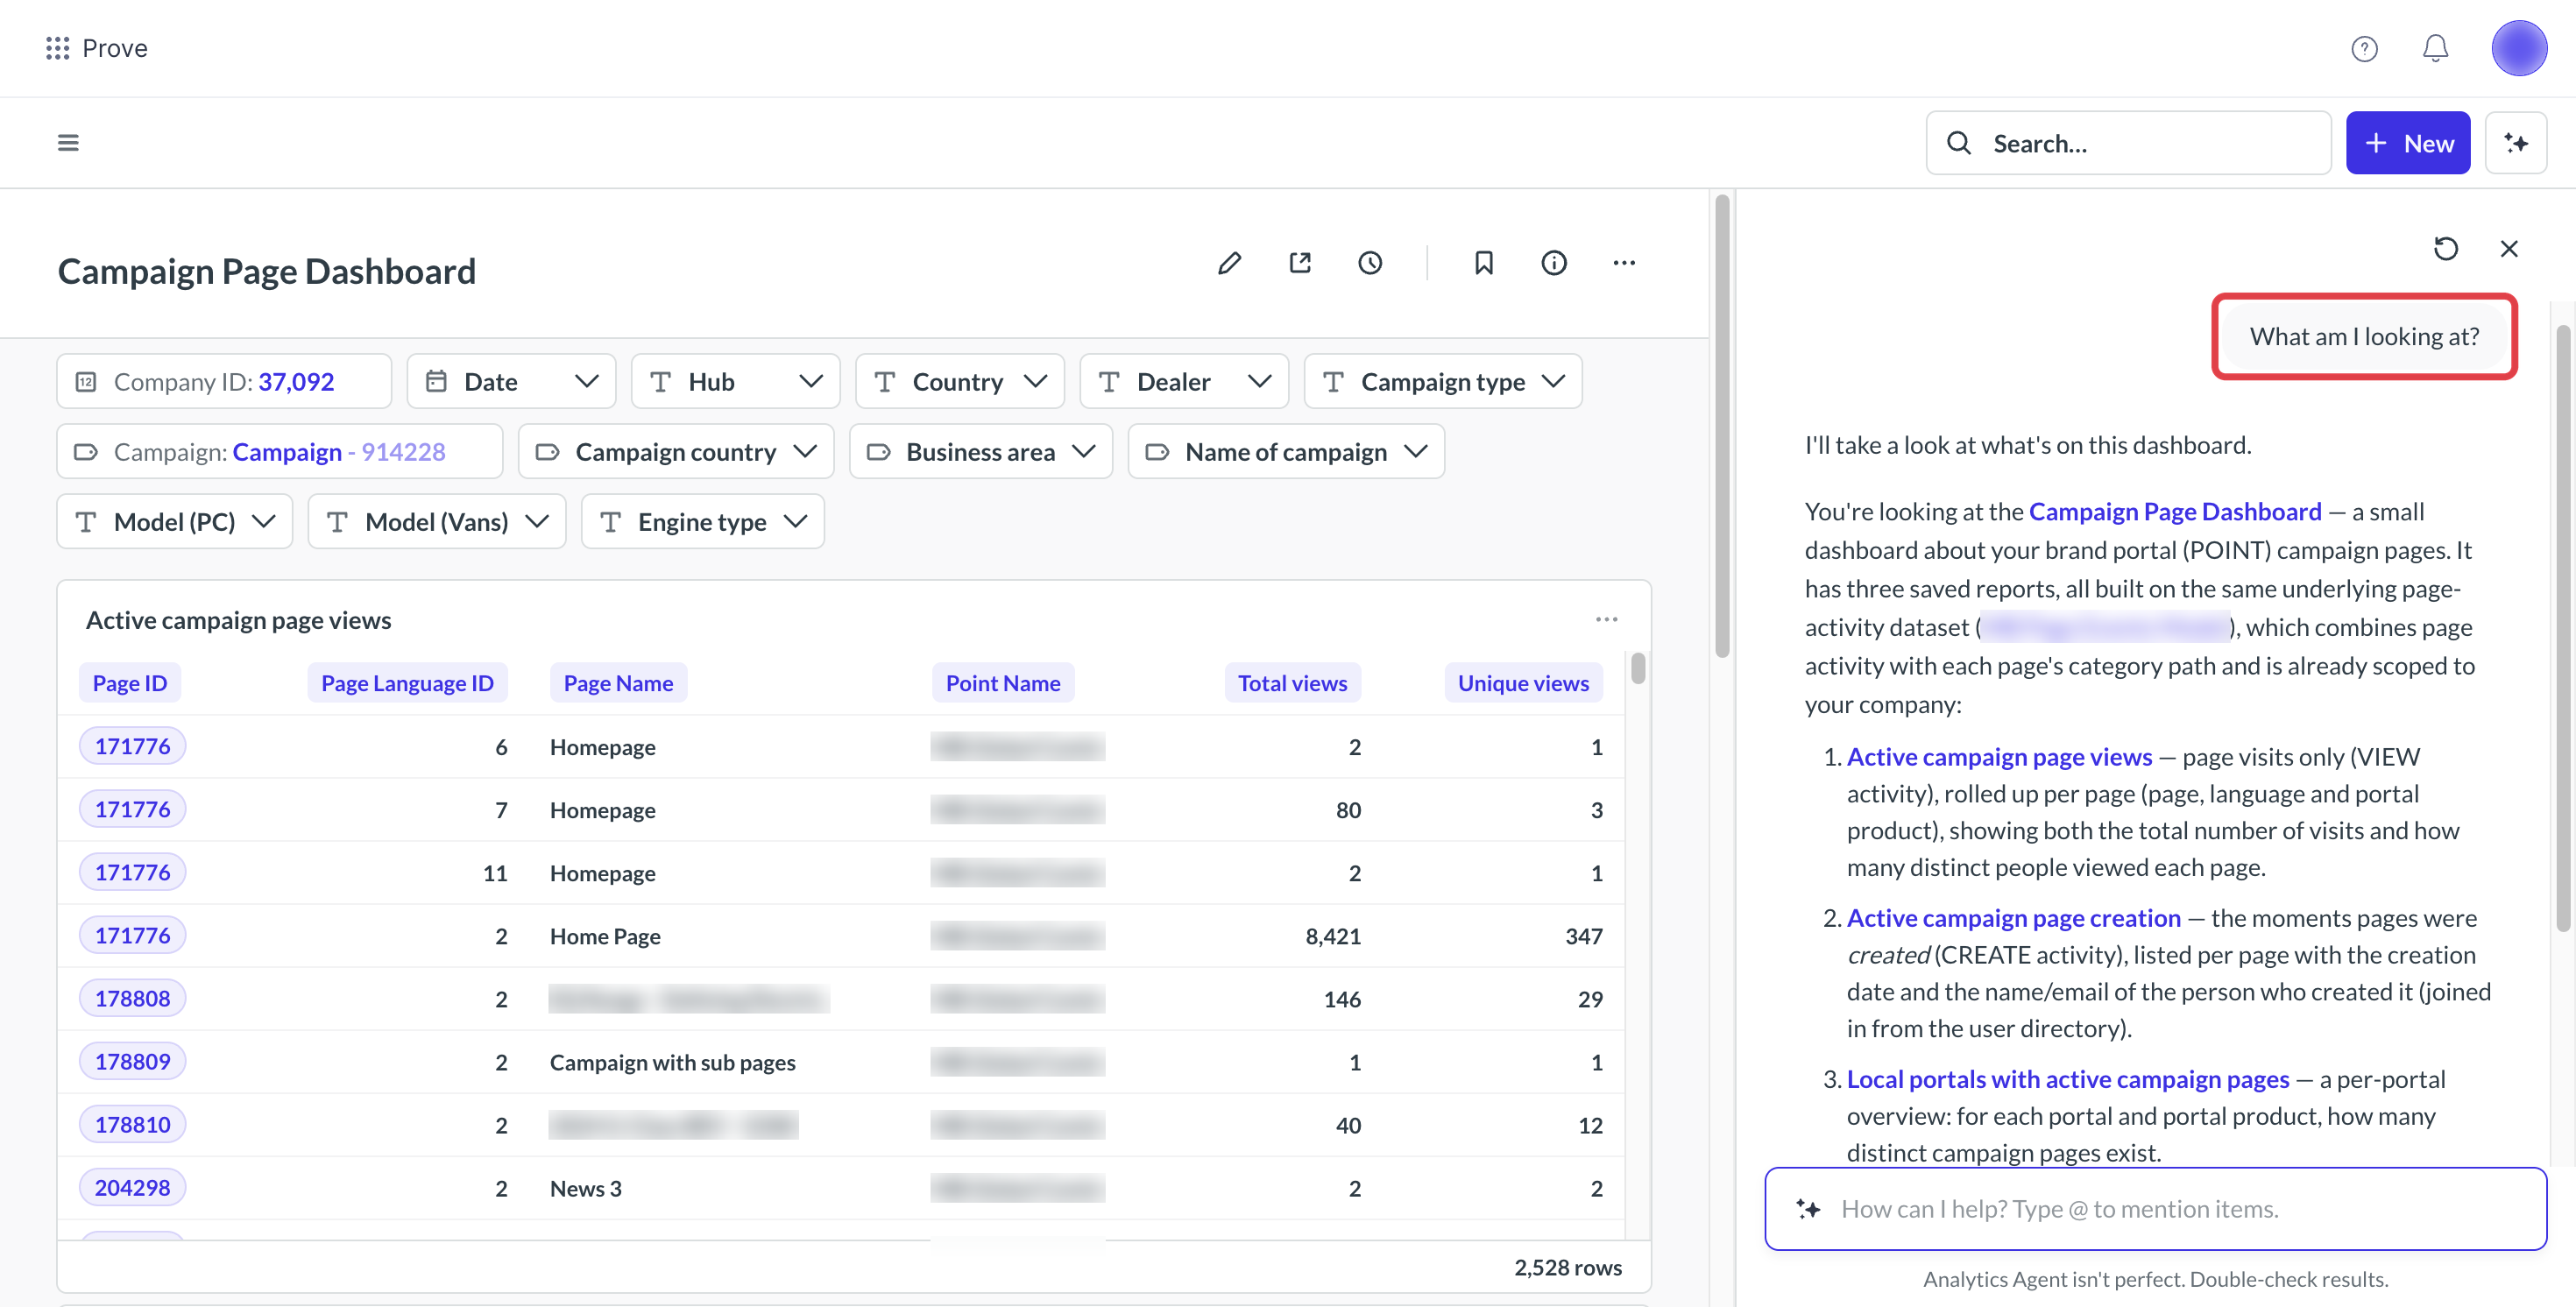Select the 8,421 total views cell
The height and width of the screenshot is (1307, 2576).
coord(1333,936)
